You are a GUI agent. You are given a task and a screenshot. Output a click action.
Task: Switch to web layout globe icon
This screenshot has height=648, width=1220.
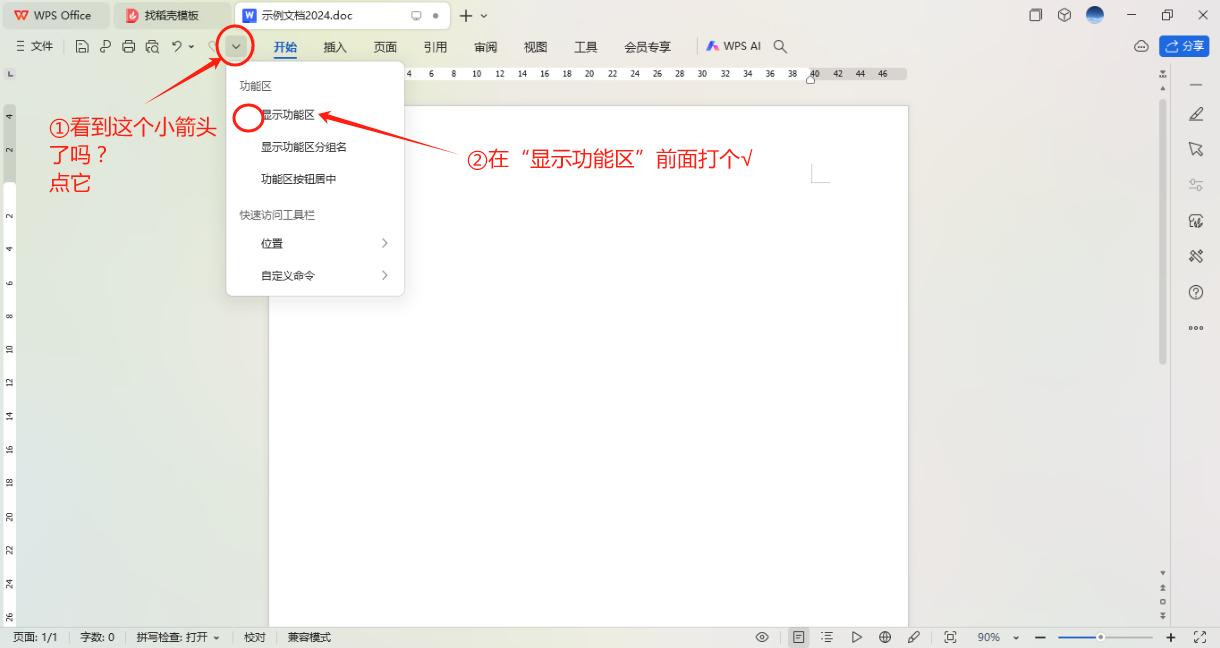point(885,637)
